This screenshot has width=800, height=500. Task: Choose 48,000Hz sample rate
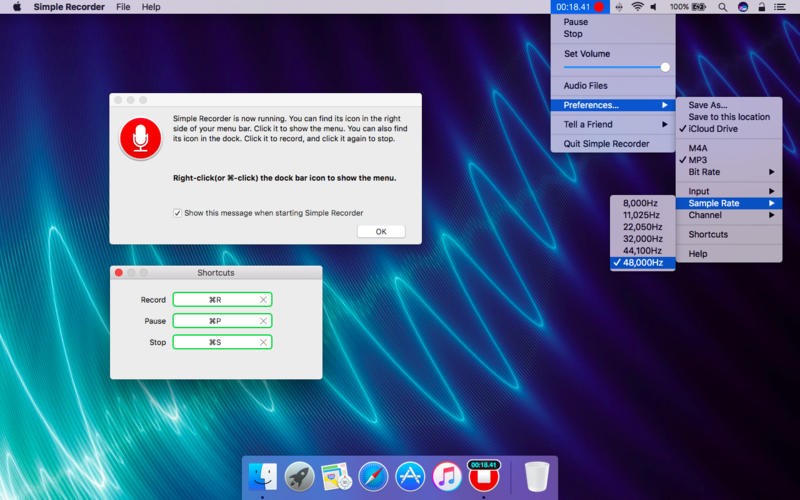pyautogui.click(x=643, y=262)
